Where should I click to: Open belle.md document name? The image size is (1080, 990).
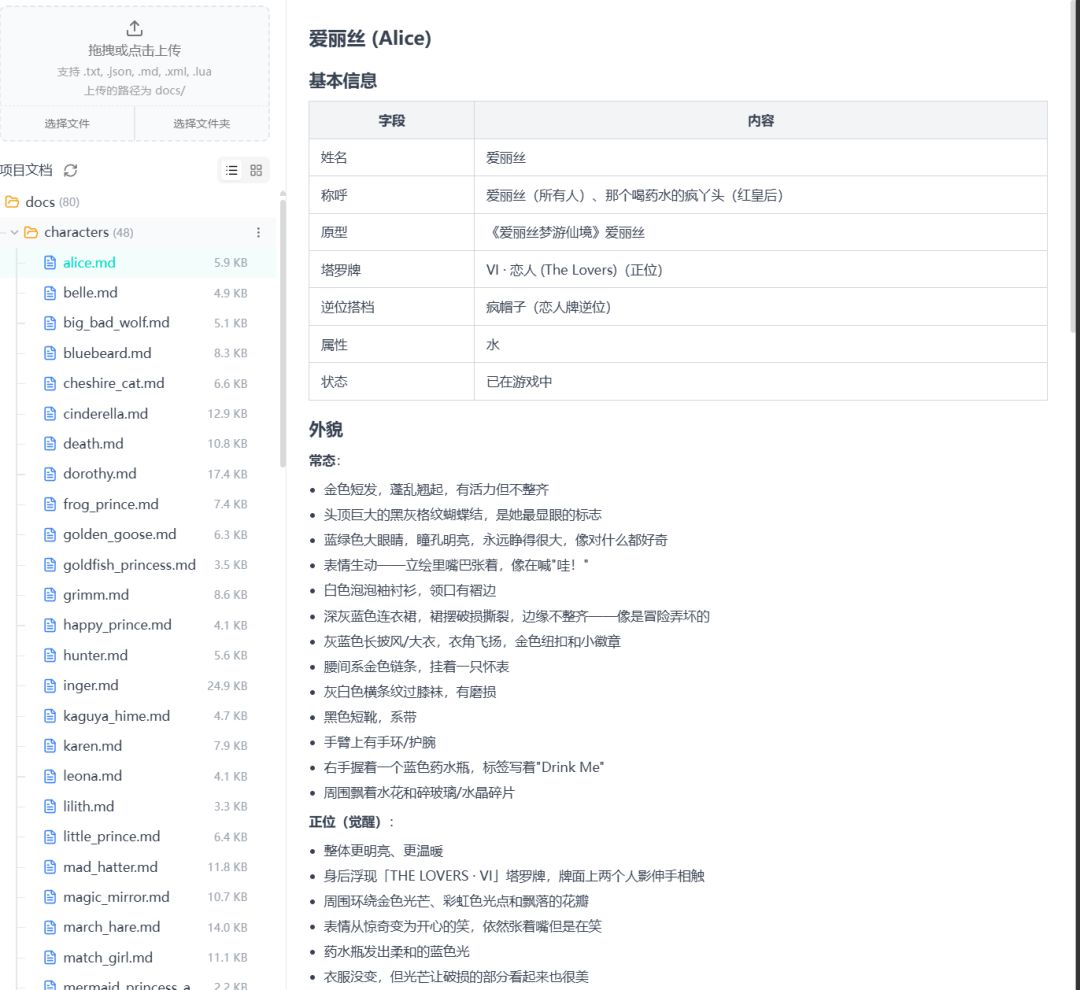(x=90, y=293)
